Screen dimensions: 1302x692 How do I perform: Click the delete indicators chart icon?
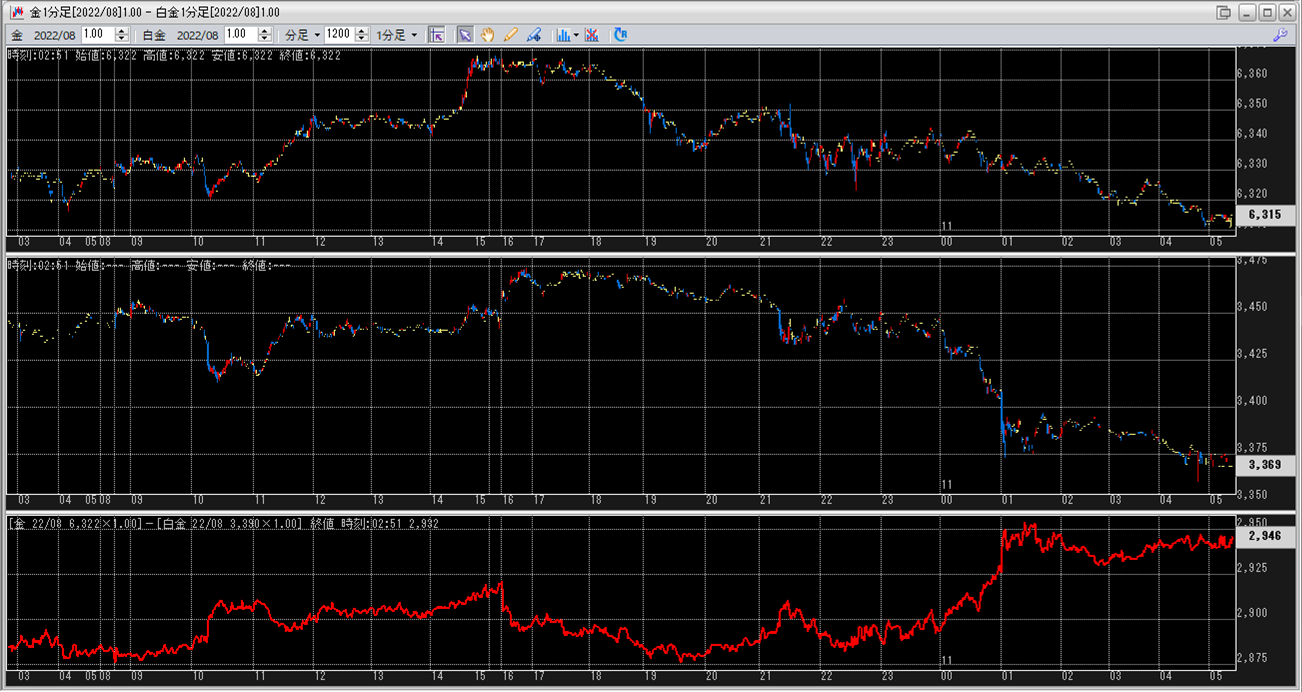coord(592,34)
